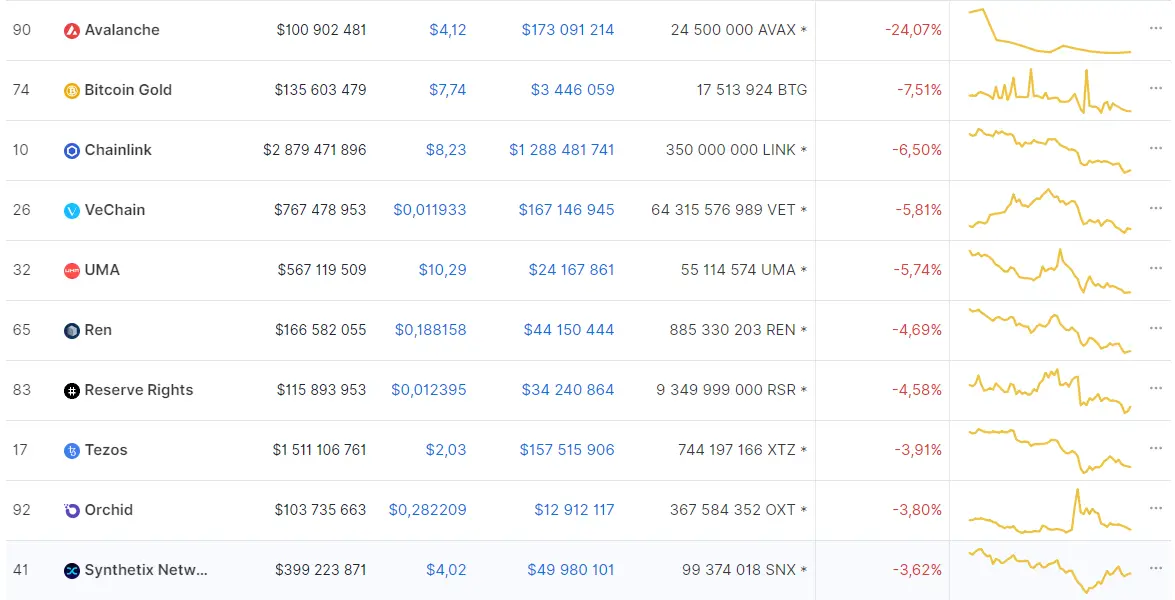This screenshot has width=1175, height=600.
Task: Open the three-dot menu for Tezos
Action: click(x=1156, y=448)
